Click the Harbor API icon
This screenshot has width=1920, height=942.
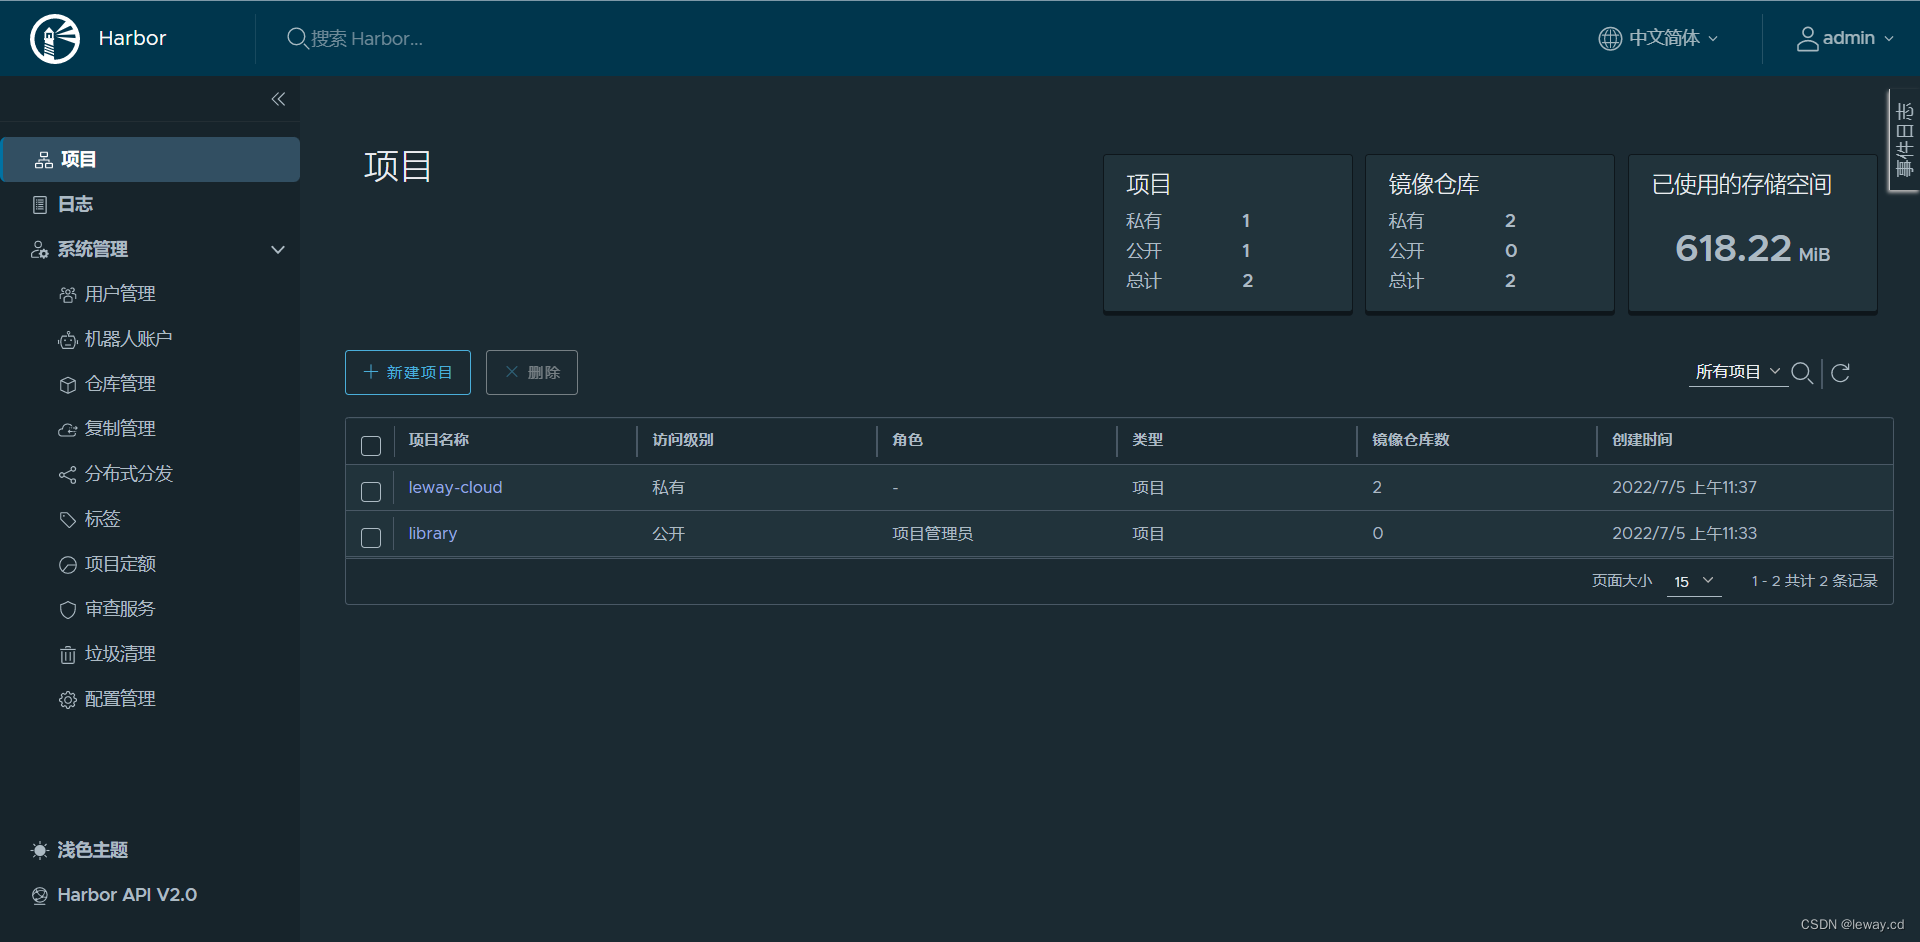[x=39, y=896]
